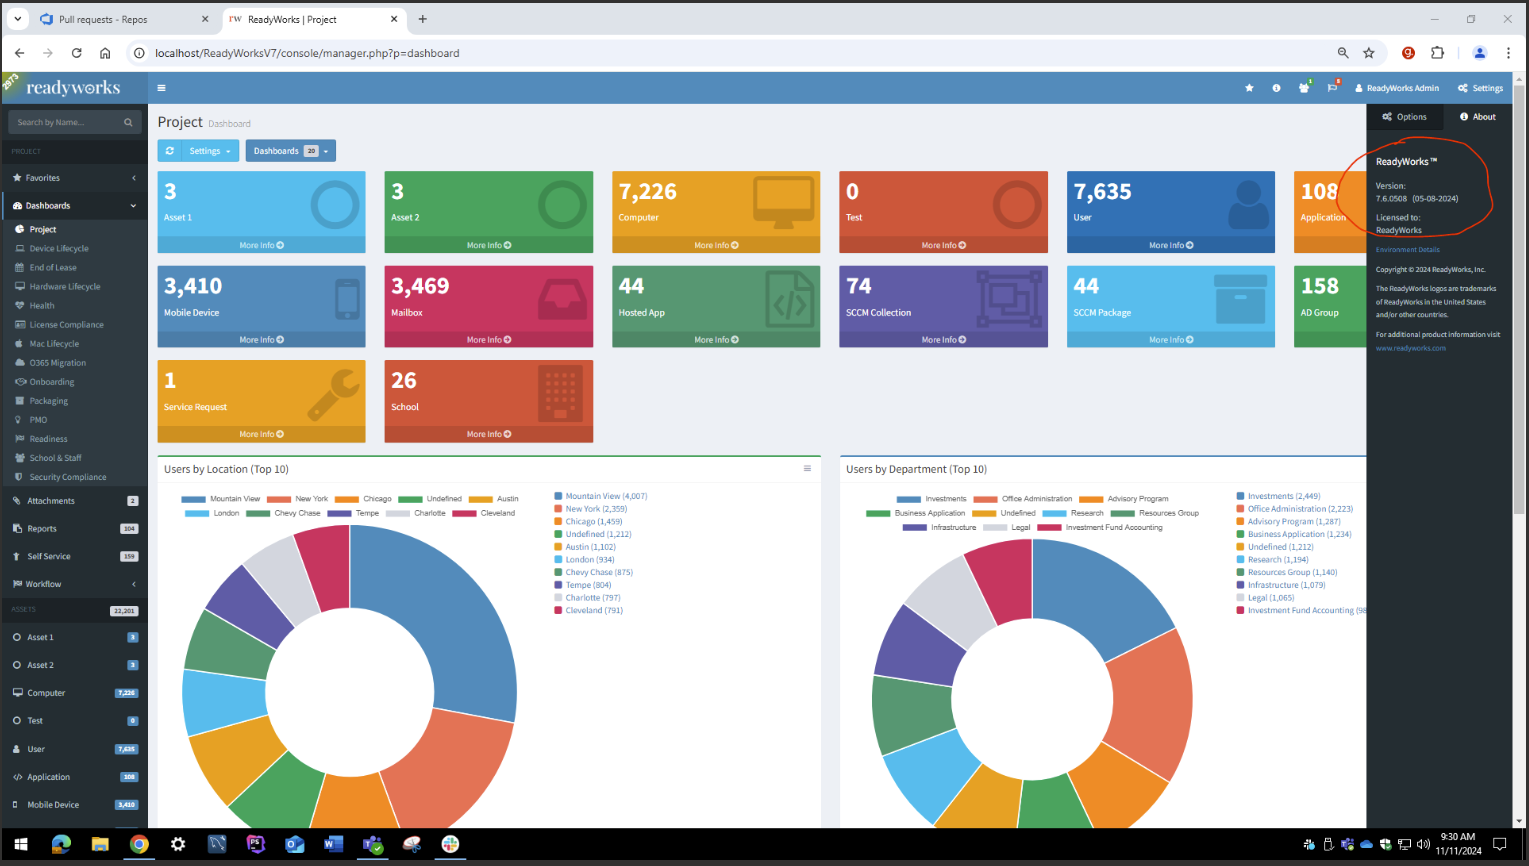Open the favorites star in the header
The height and width of the screenshot is (866, 1529).
tap(1249, 88)
